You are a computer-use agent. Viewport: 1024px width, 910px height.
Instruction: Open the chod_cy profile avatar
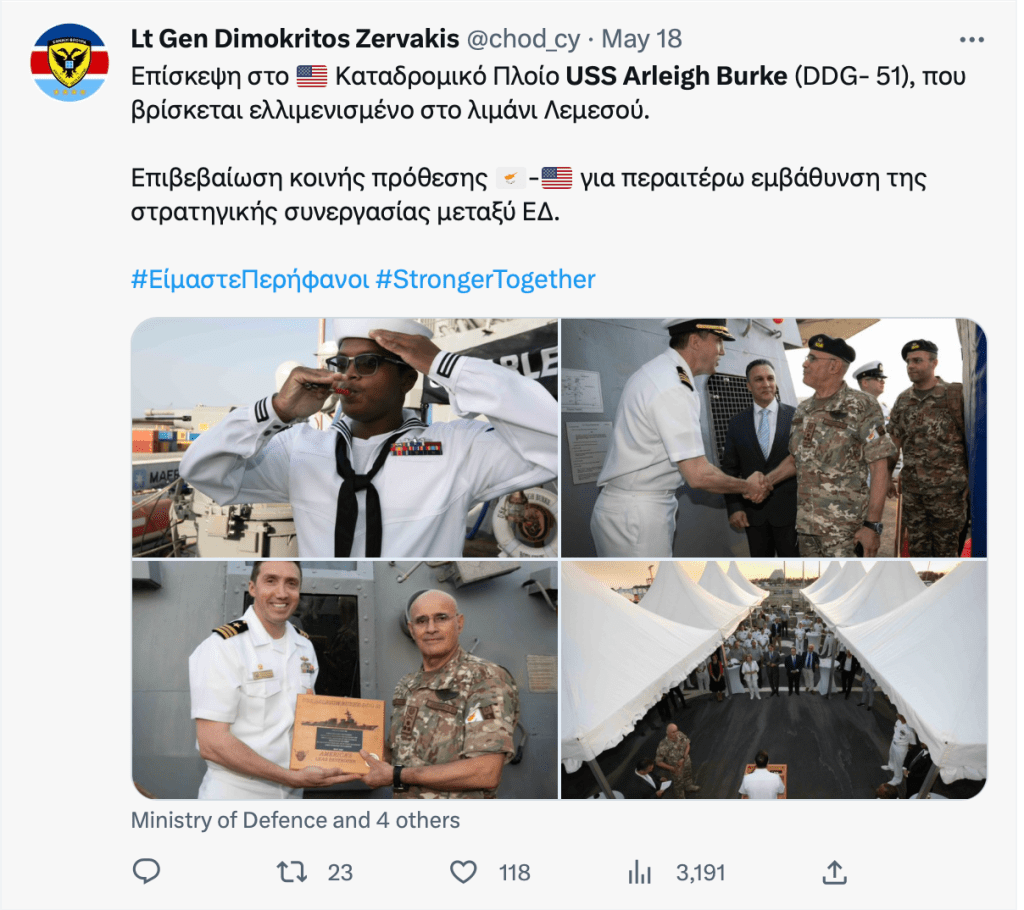click(69, 62)
